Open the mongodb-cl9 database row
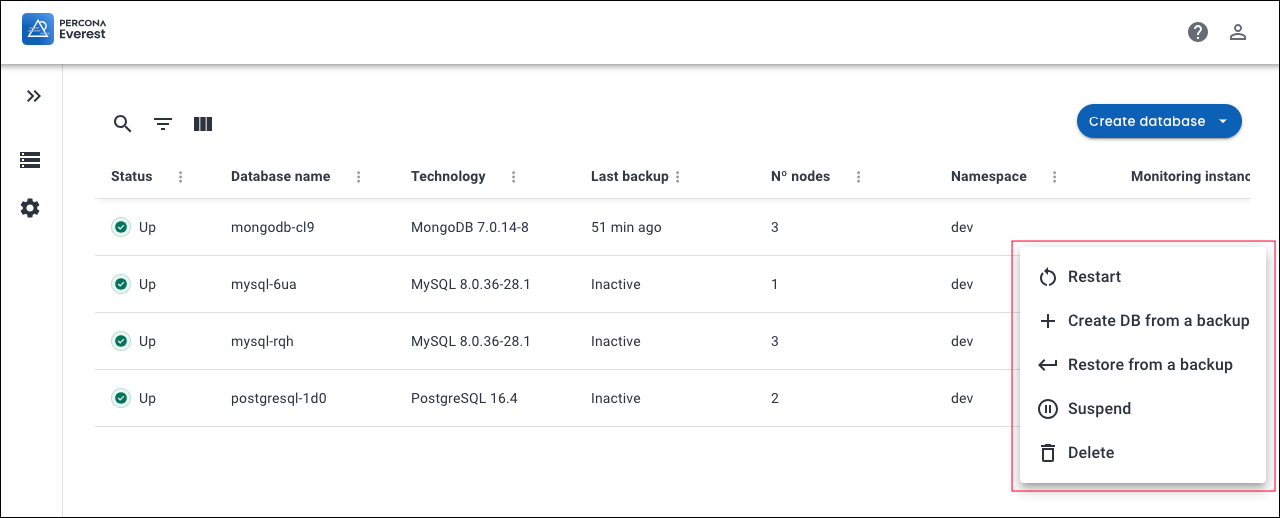Image resolution: width=1280 pixels, height=518 pixels. tap(273, 227)
